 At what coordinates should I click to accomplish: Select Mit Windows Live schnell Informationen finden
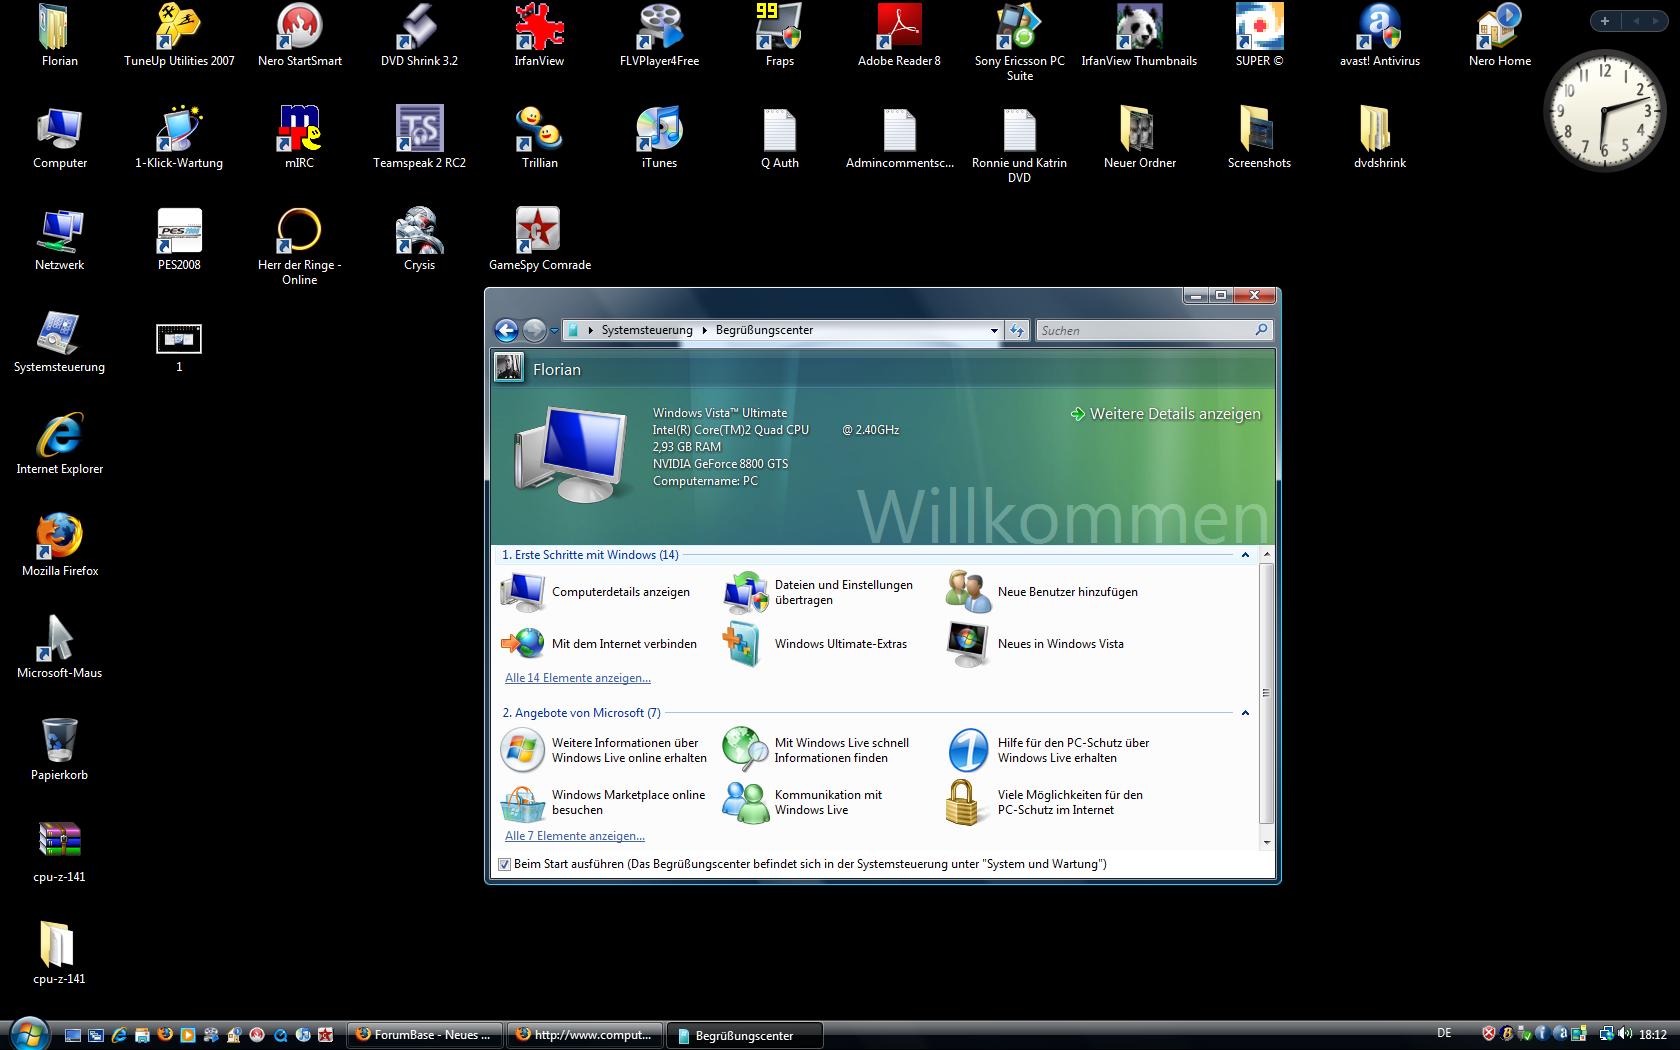[x=817, y=750]
